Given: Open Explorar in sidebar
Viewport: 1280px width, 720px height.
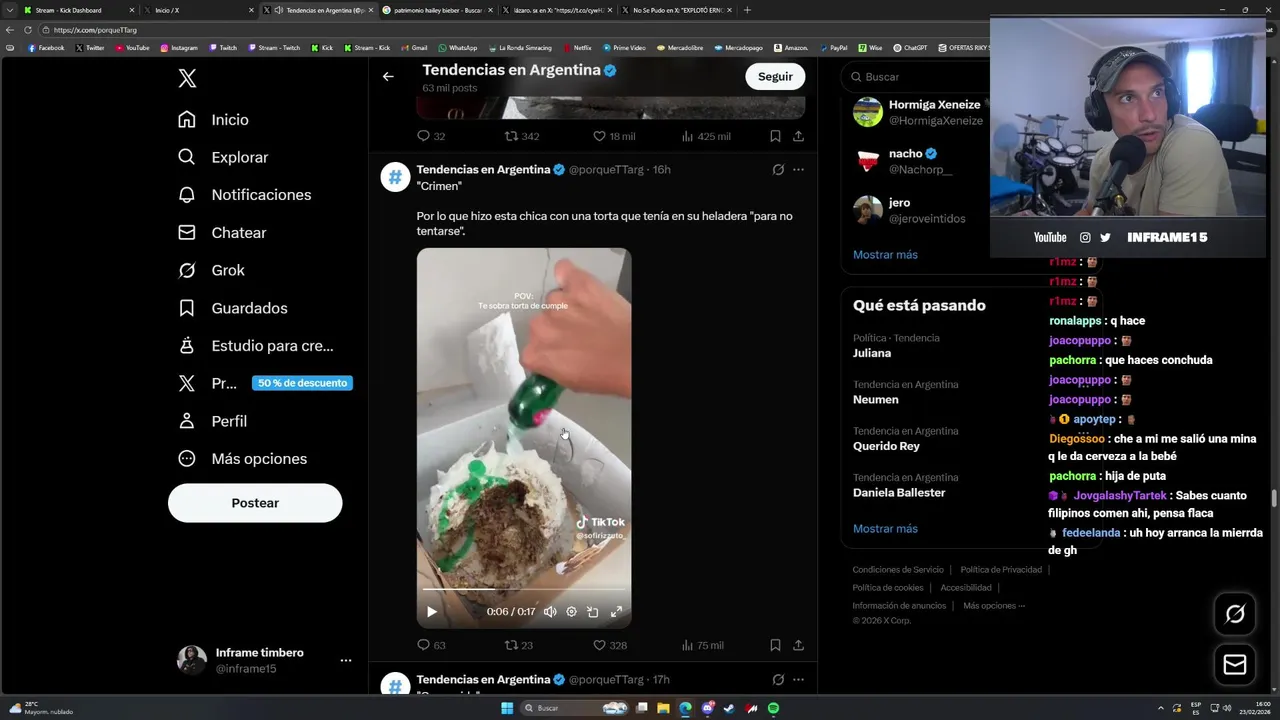Looking at the screenshot, I should tap(223, 157).
